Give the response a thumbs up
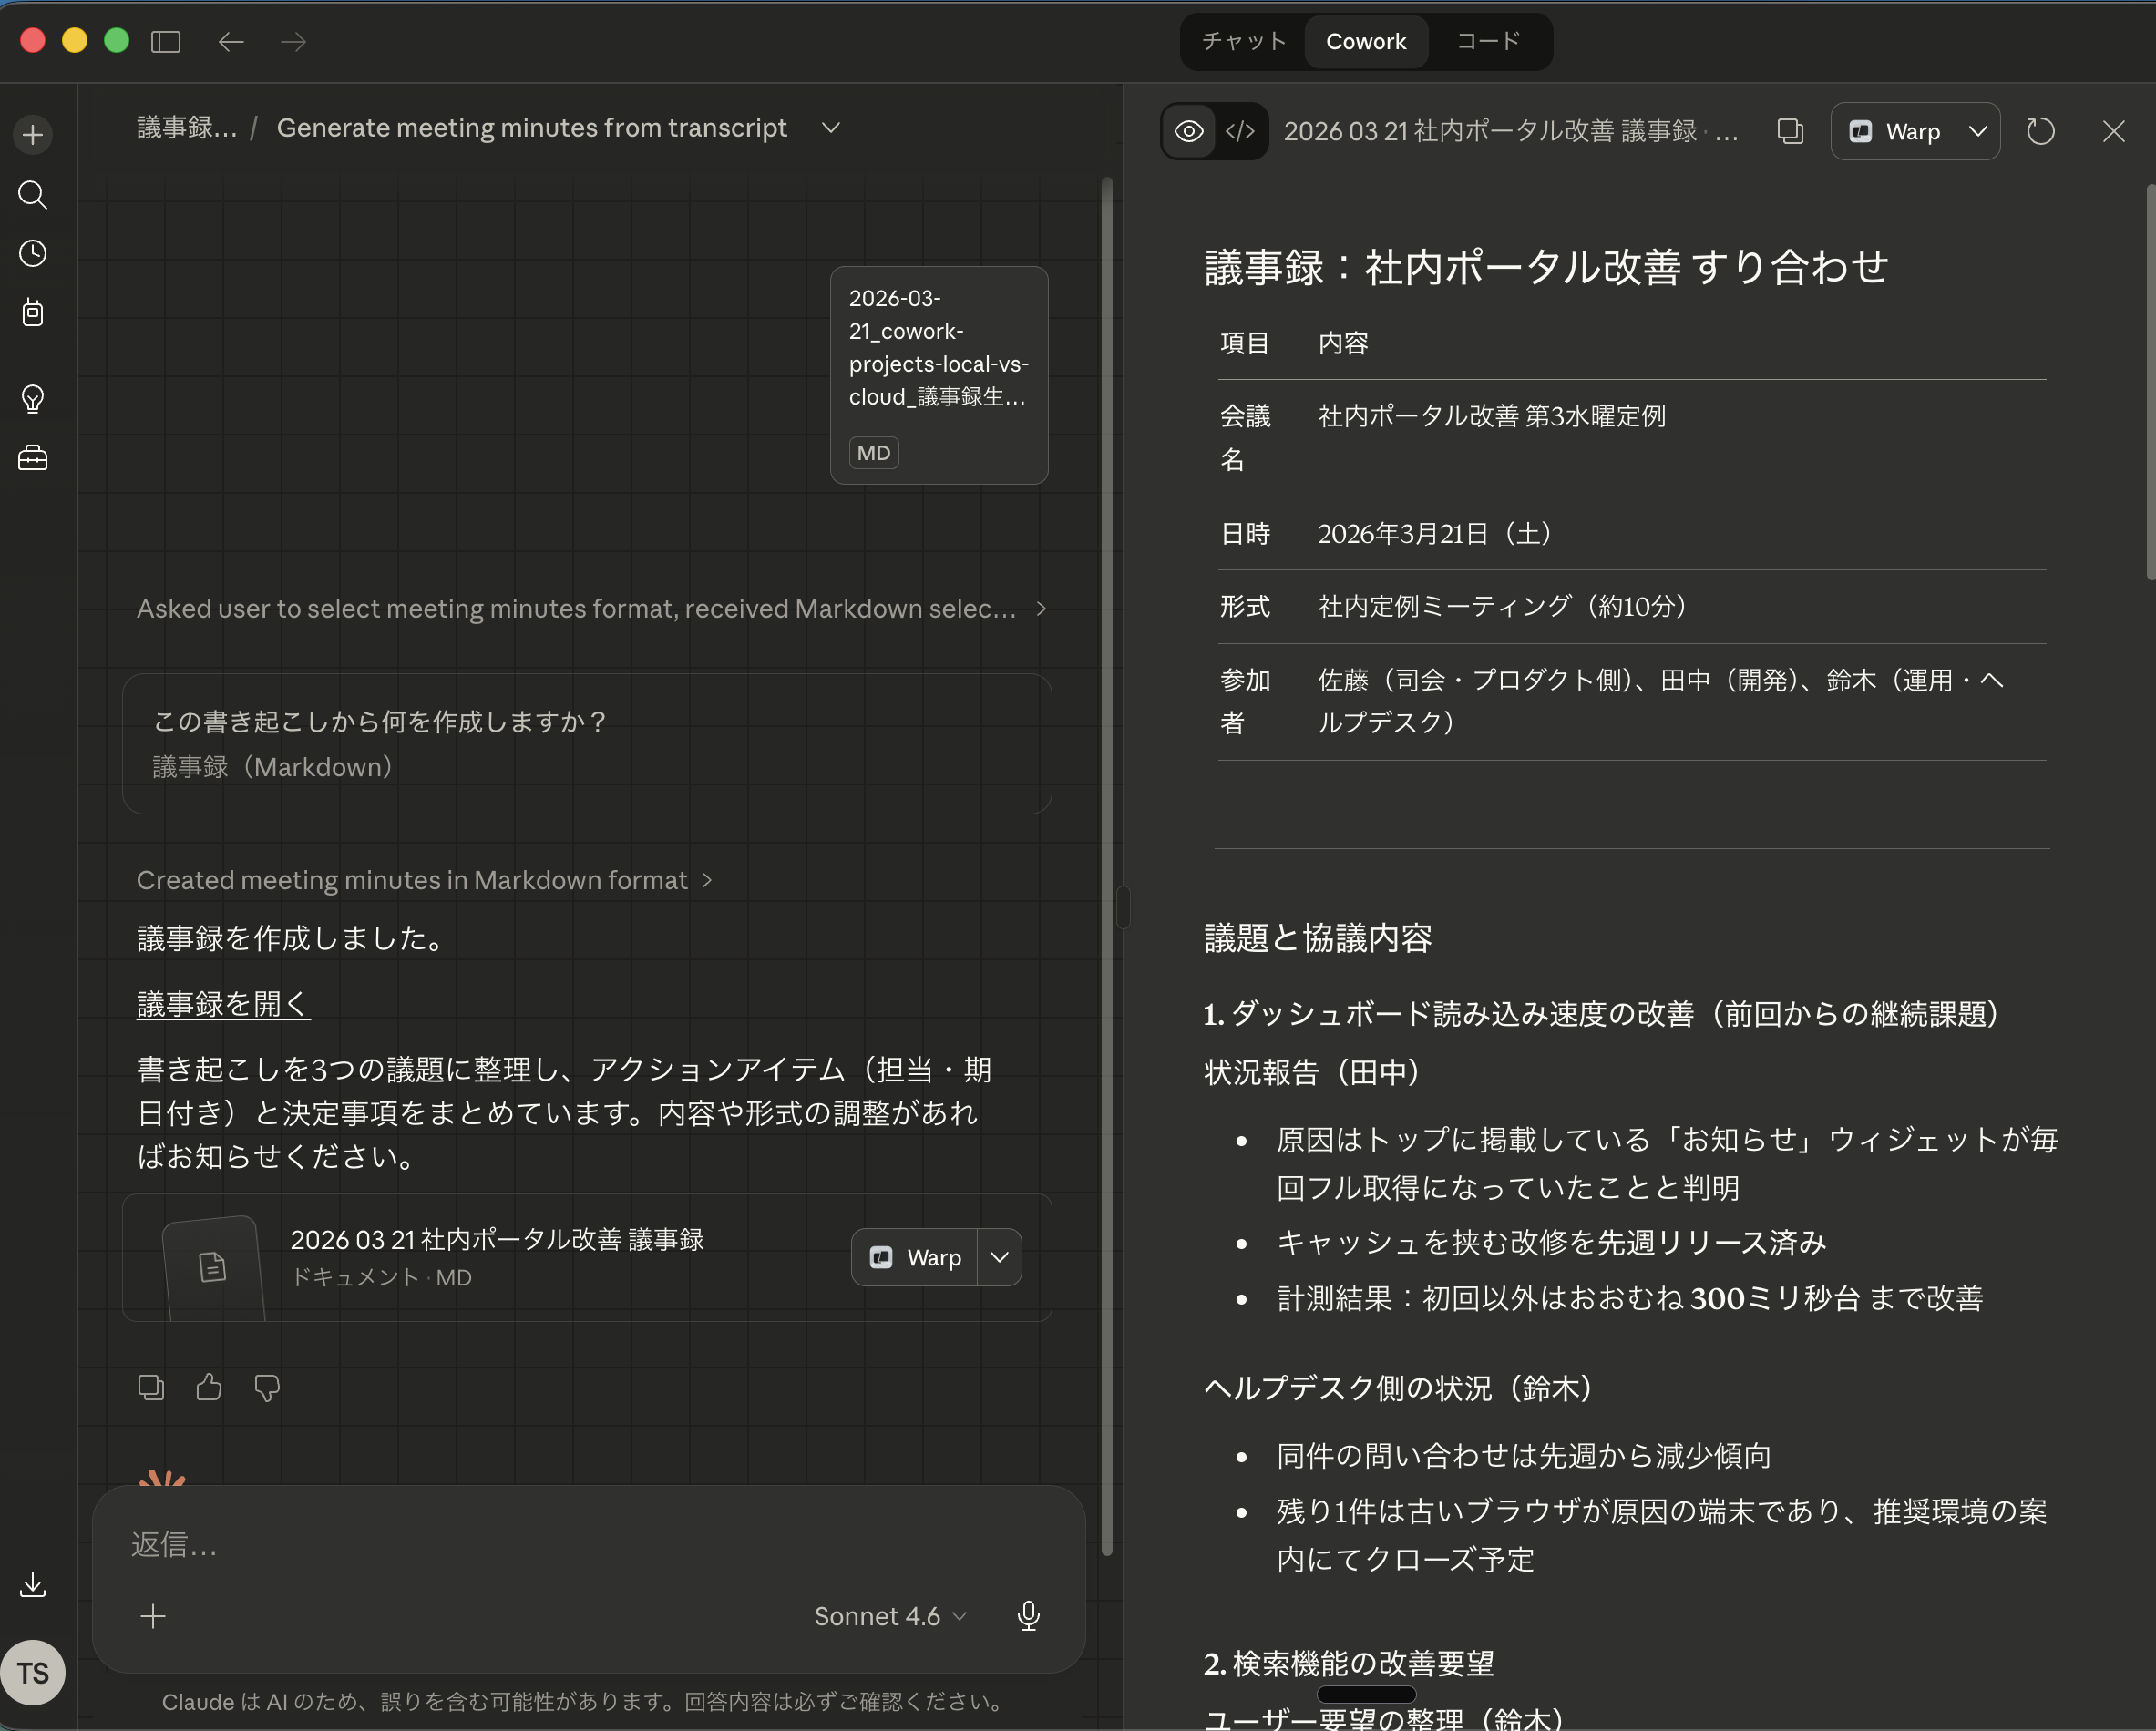 (209, 1387)
